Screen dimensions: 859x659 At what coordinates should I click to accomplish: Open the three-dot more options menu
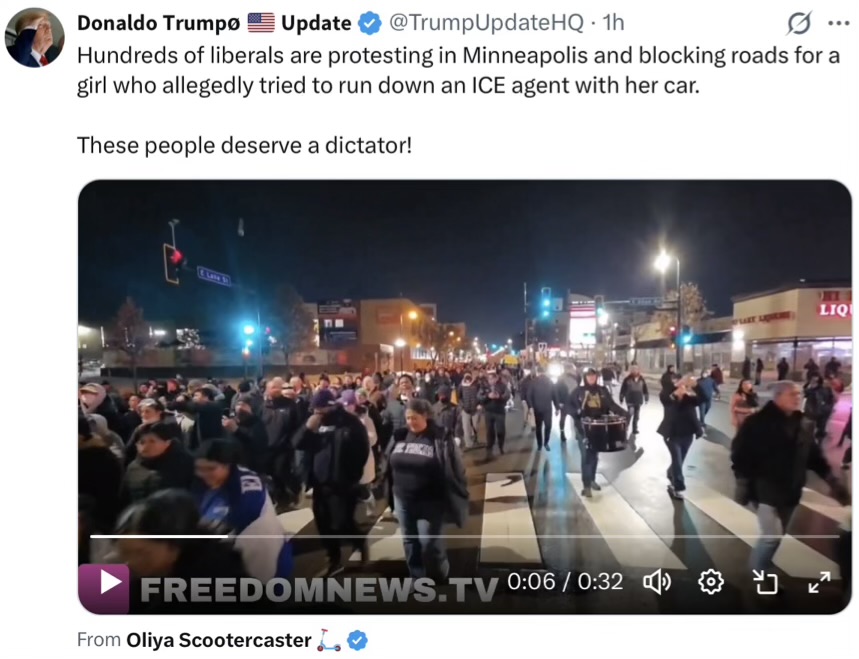click(x=839, y=23)
